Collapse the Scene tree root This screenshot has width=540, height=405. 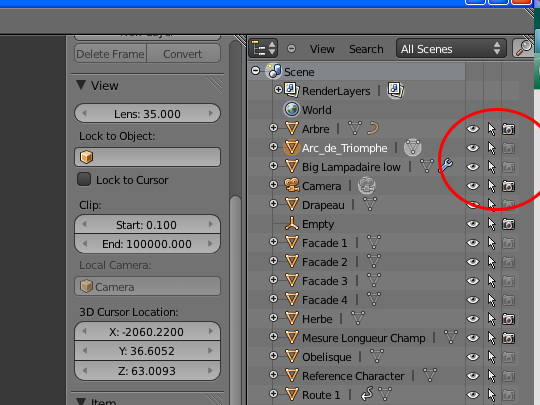pyautogui.click(x=256, y=71)
